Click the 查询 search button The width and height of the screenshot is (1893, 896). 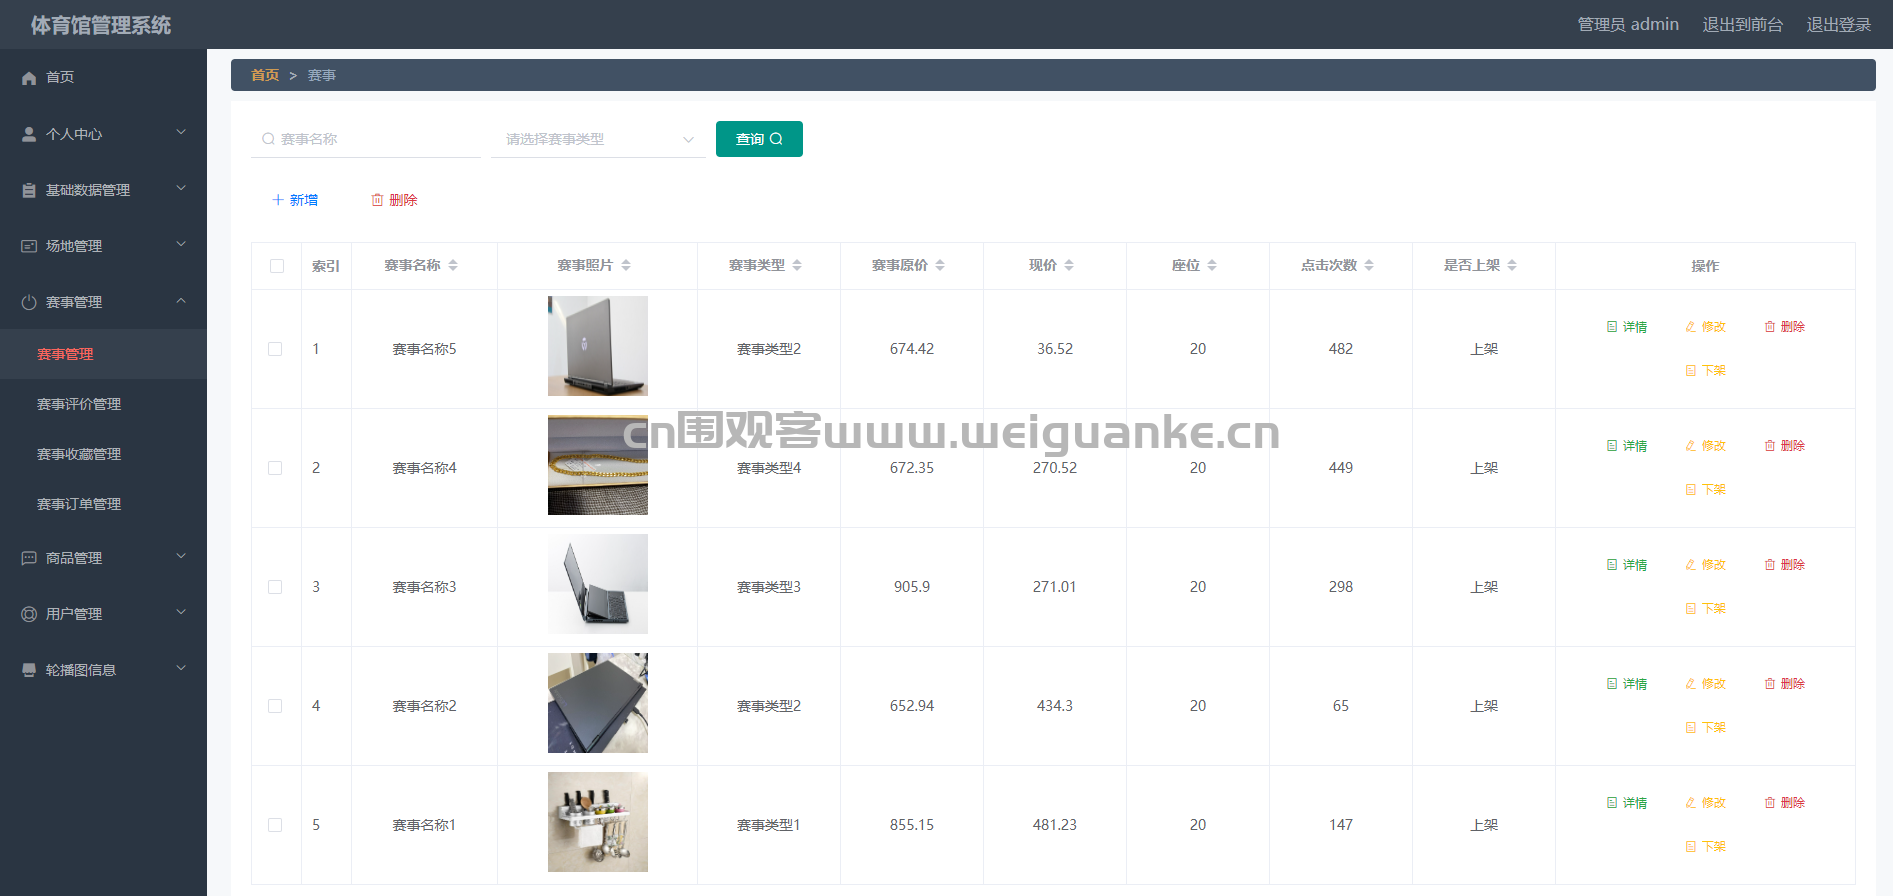759,139
